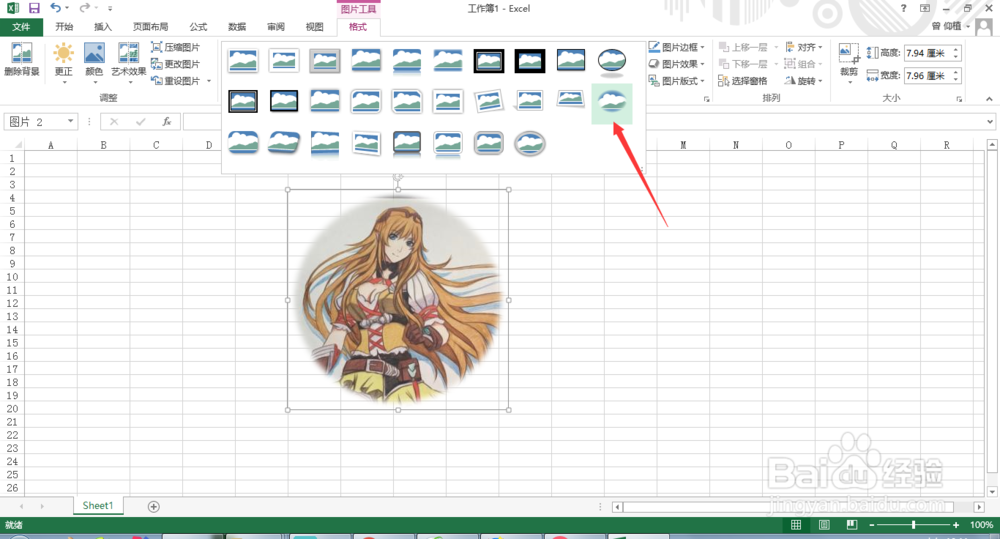Expand the Reset Picture dropdown arrow
Image resolution: width=1000 pixels, height=539 pixels.
209,81
